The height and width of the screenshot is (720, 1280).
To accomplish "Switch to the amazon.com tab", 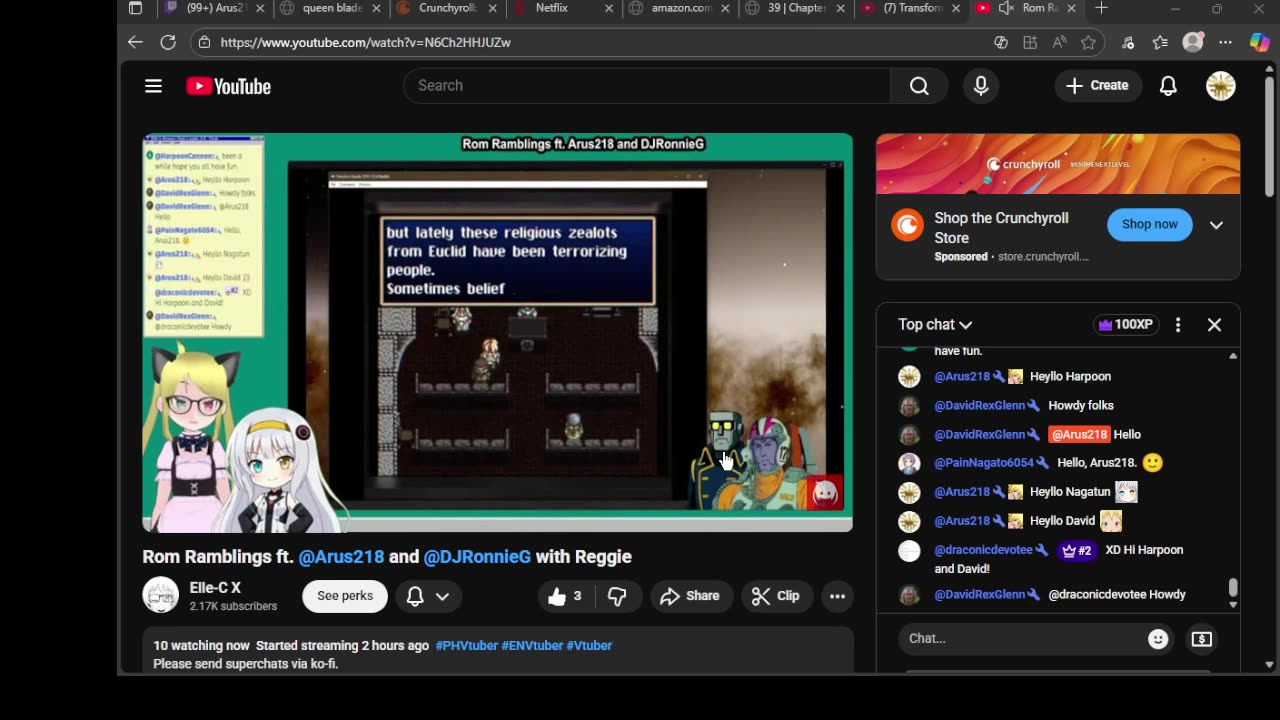I will (x=681, y=8).
